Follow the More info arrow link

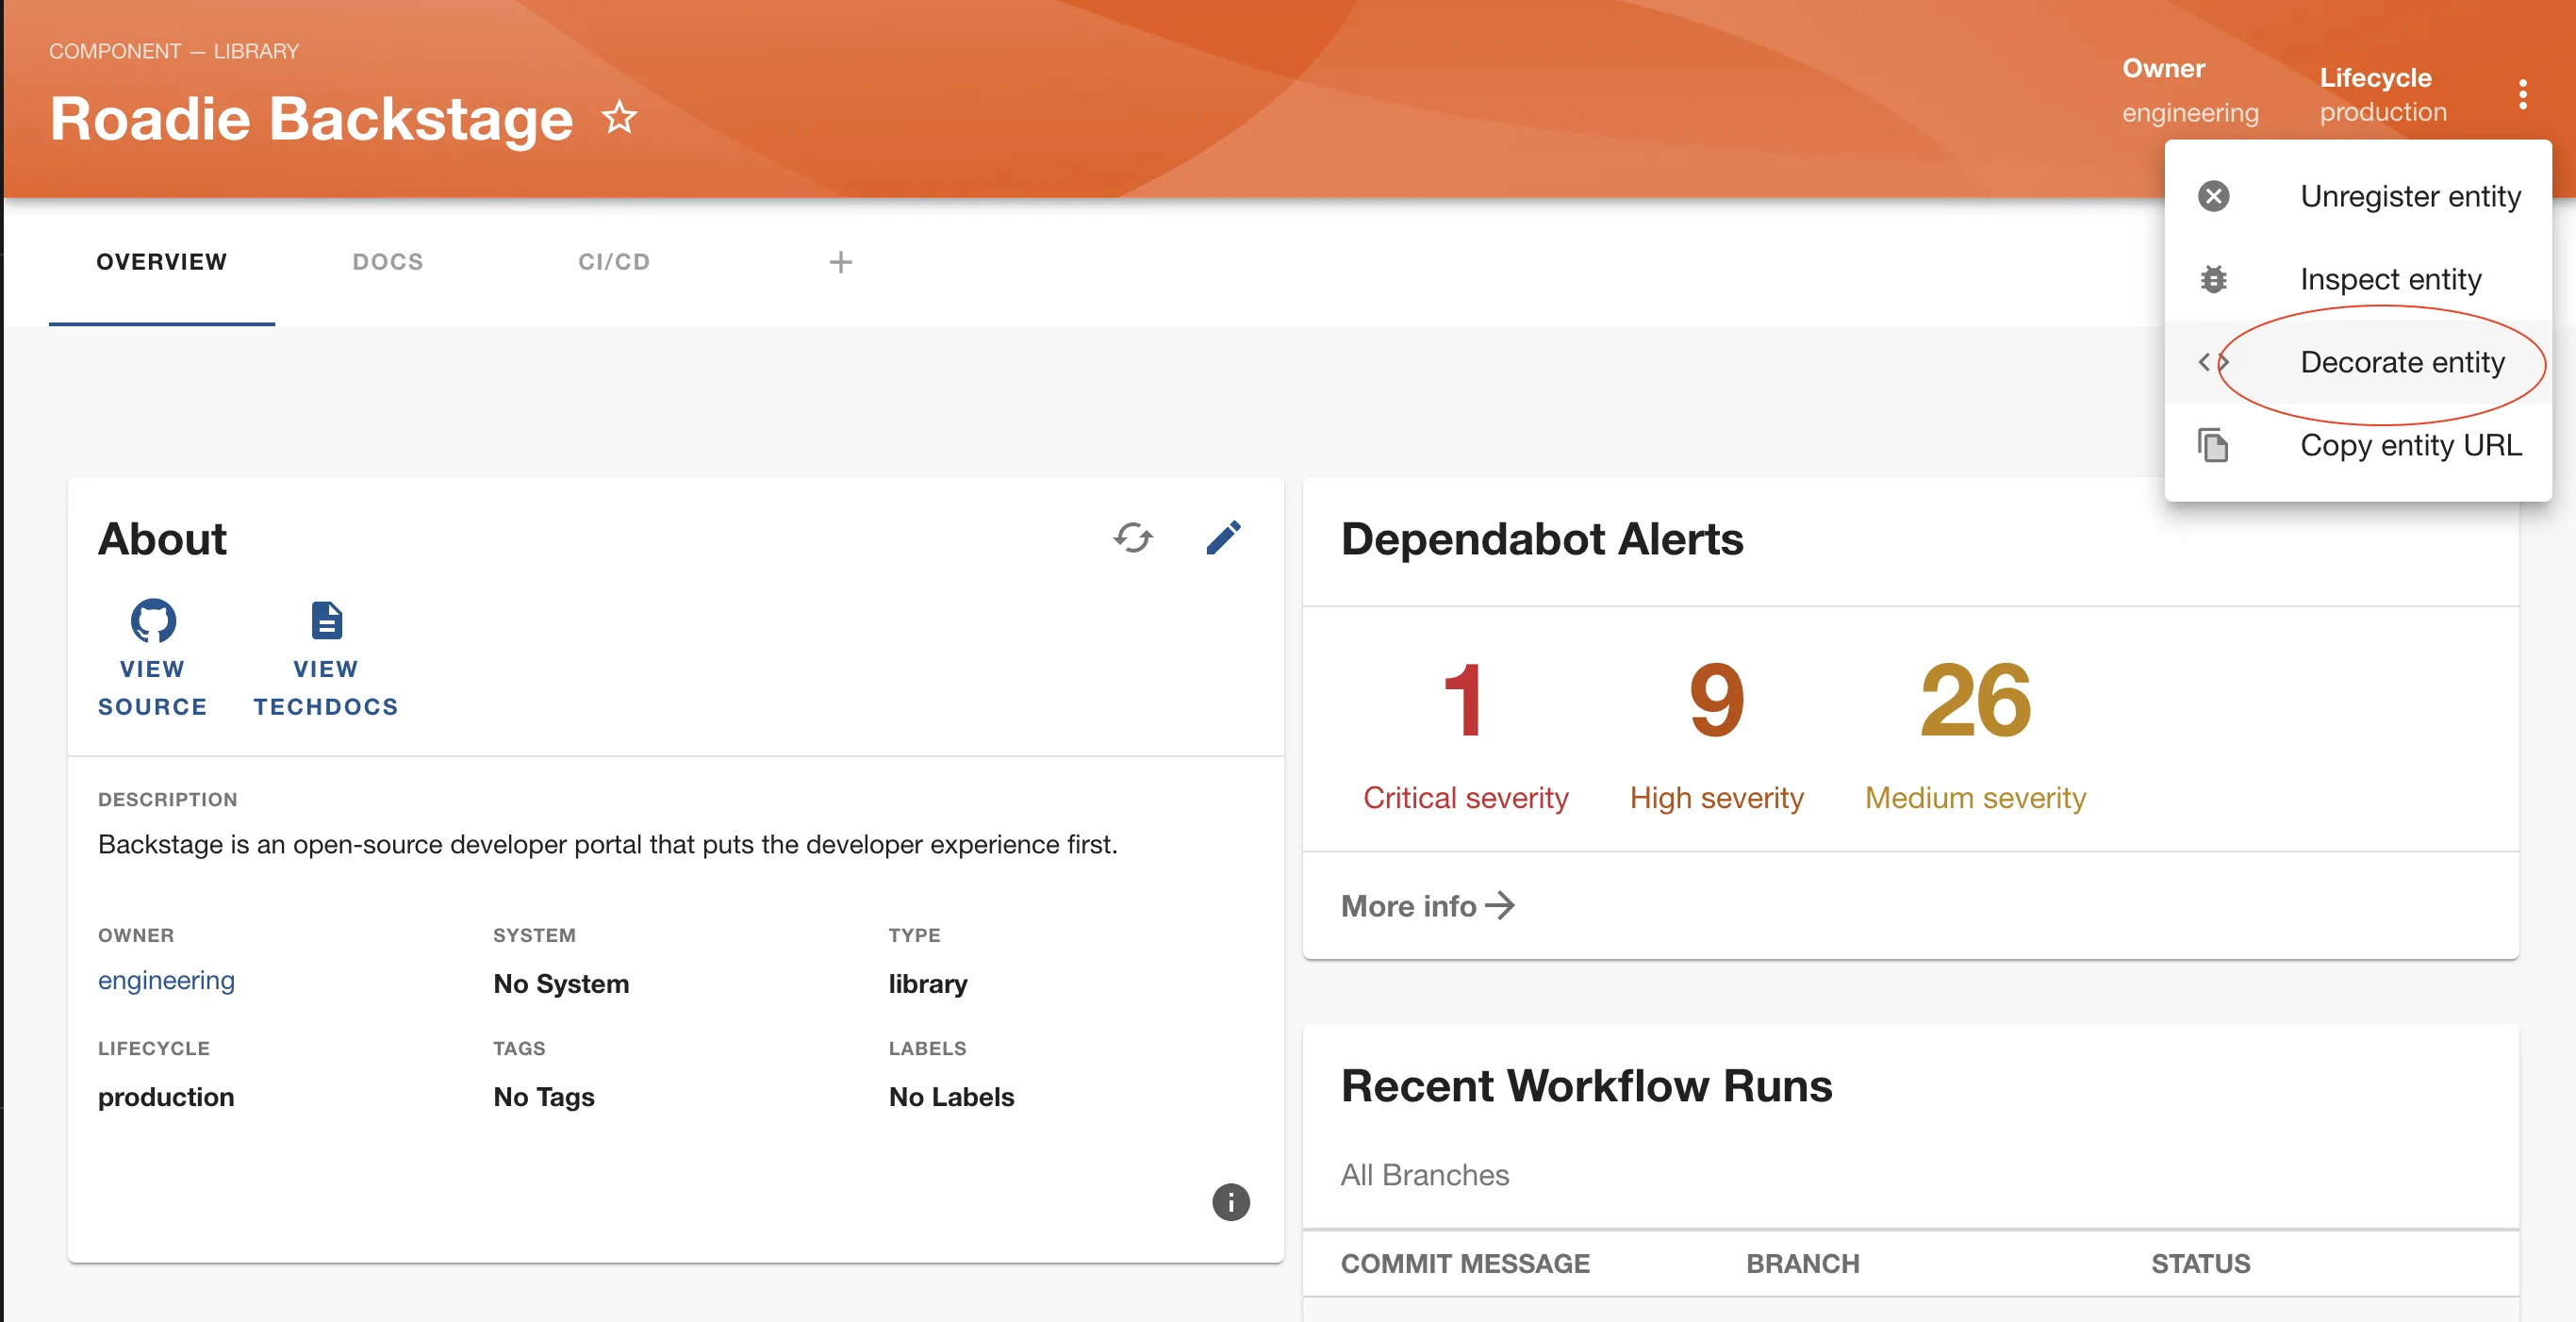1427,906
